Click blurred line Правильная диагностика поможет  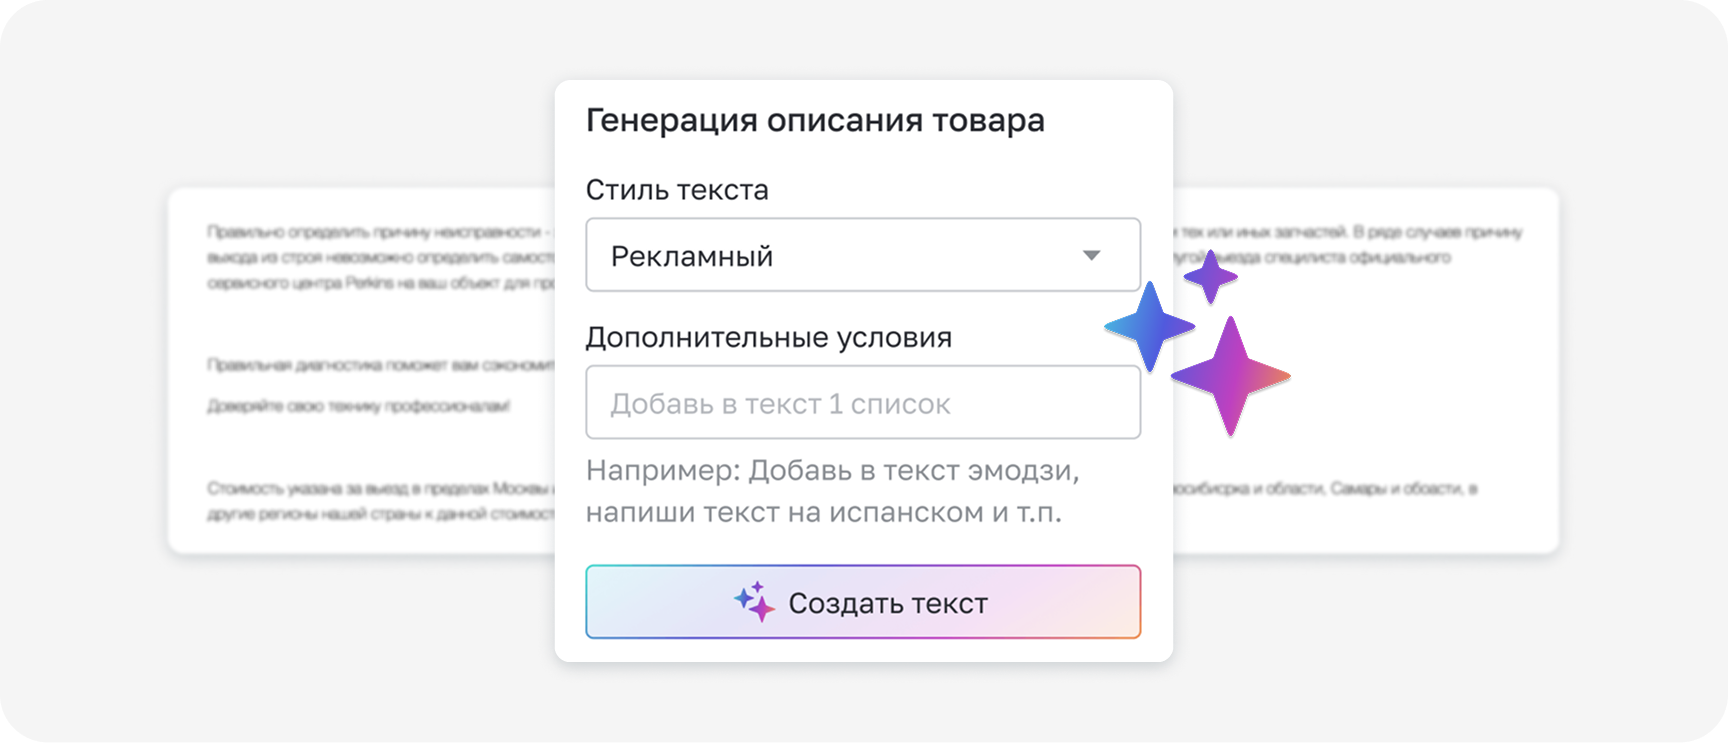[381, 365]
